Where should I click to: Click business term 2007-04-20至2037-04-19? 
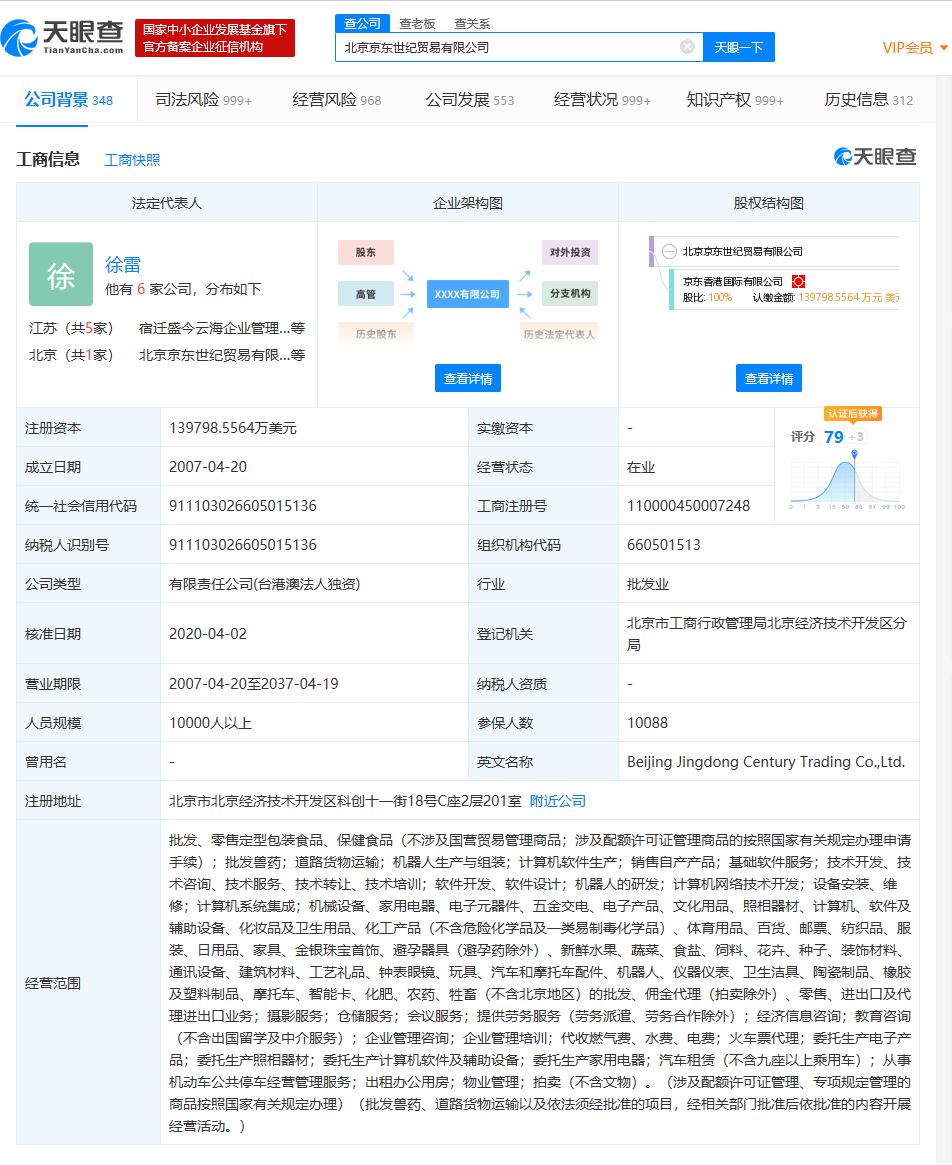tap(253, 684)
